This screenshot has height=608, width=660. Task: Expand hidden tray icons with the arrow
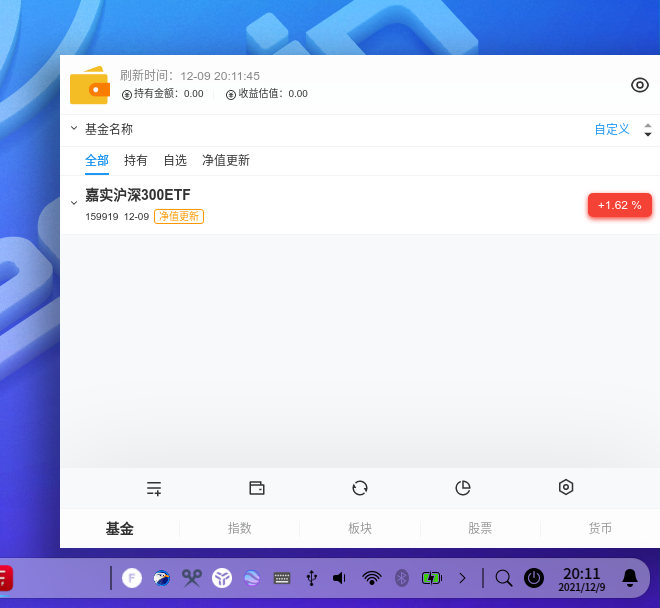pos(462,577)
